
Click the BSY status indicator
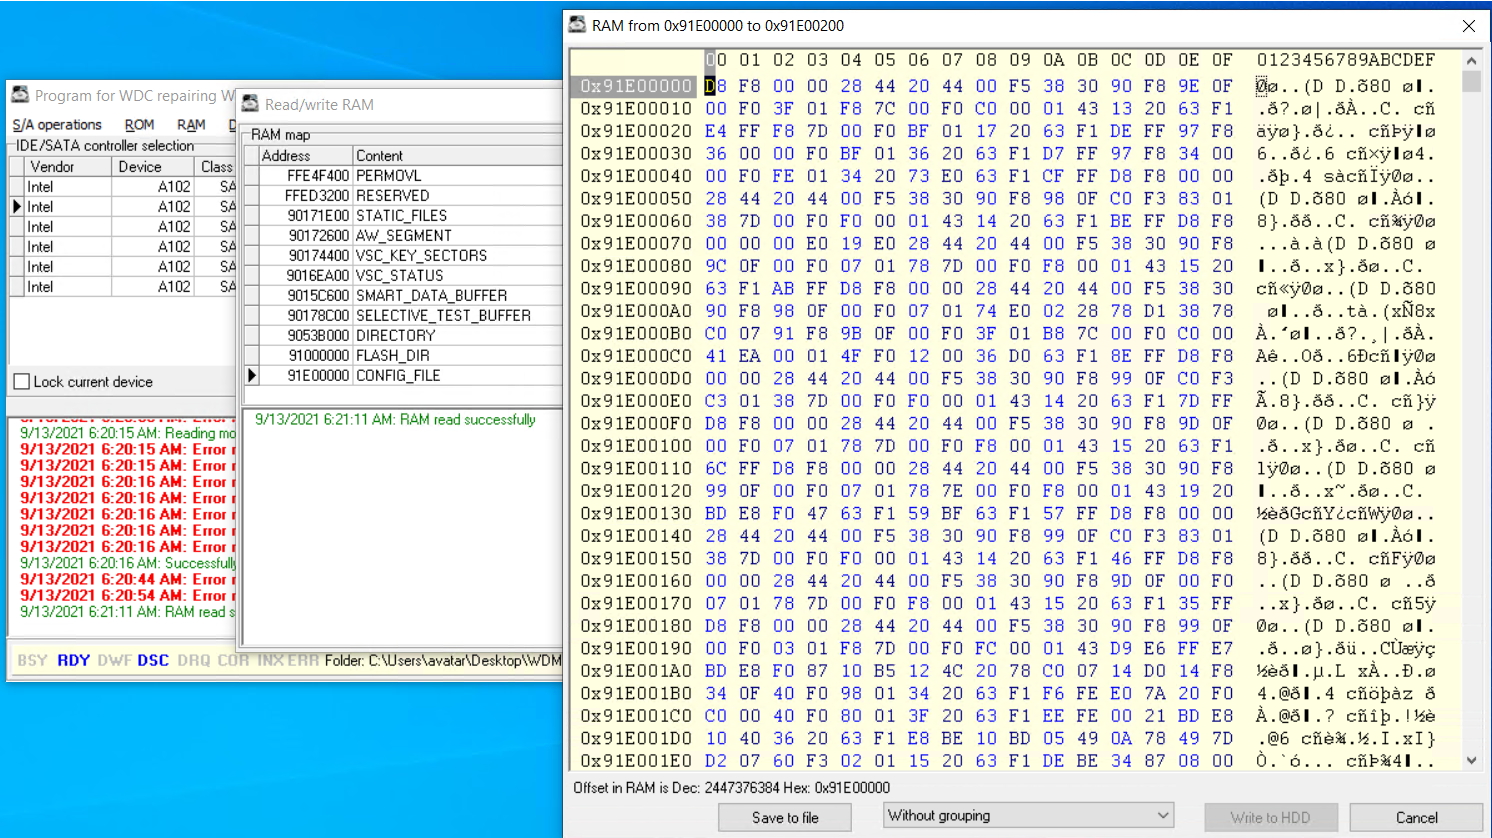point(32,661)
